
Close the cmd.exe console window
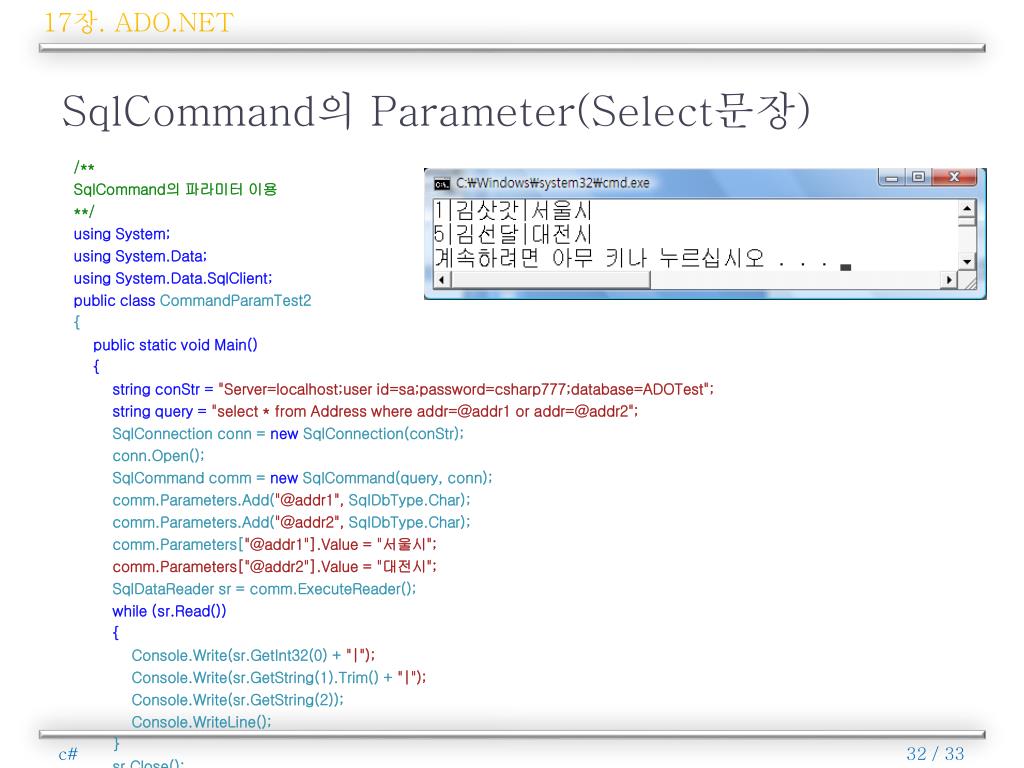[954, 177]
